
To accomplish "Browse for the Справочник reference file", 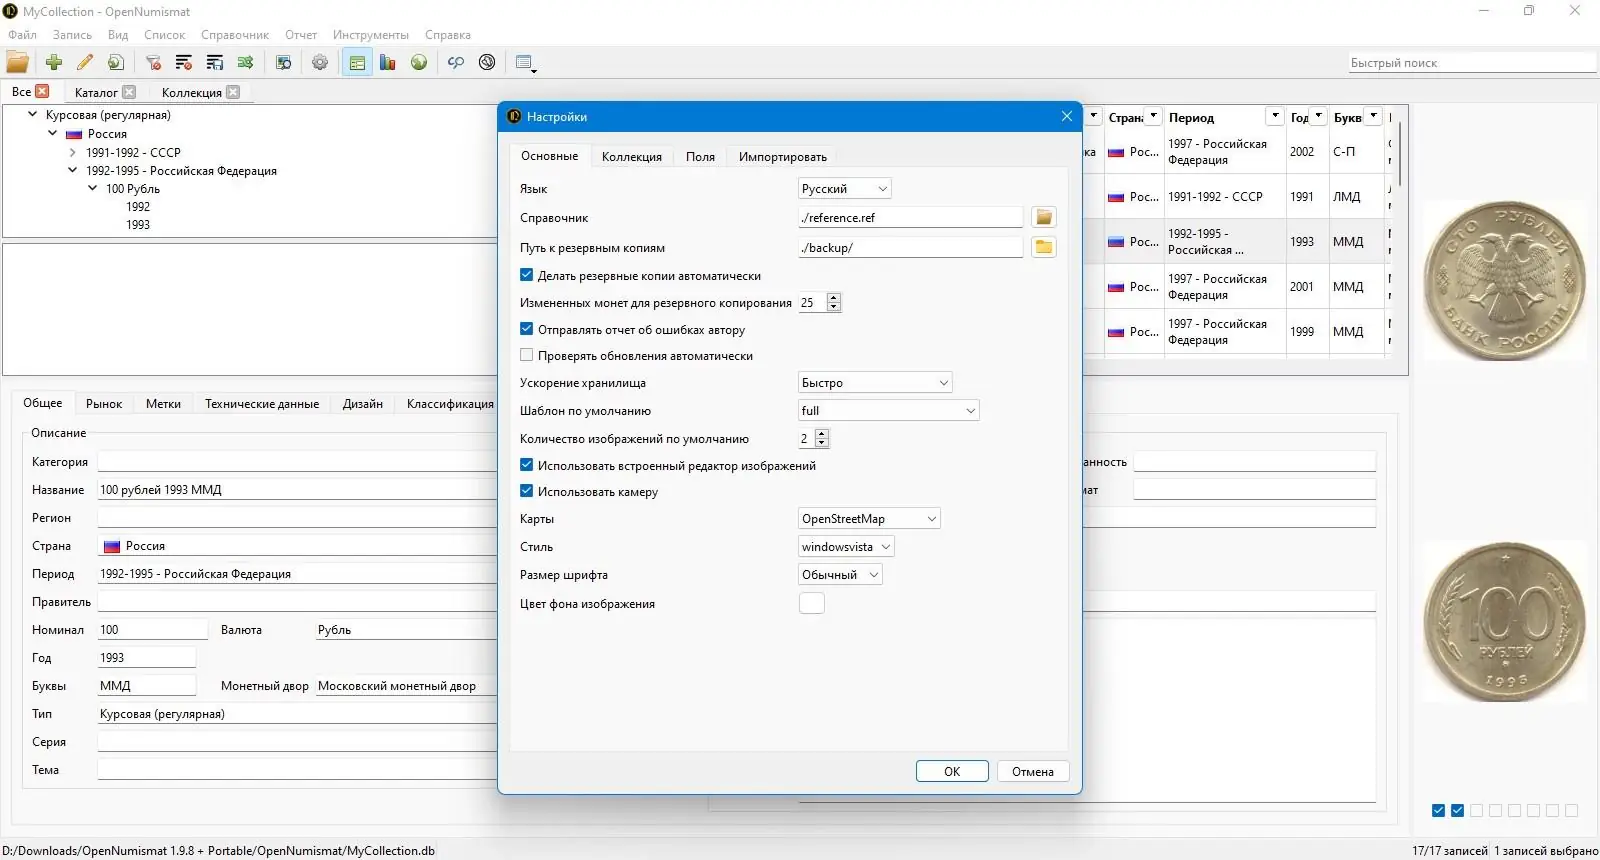I will point(1044,217).
